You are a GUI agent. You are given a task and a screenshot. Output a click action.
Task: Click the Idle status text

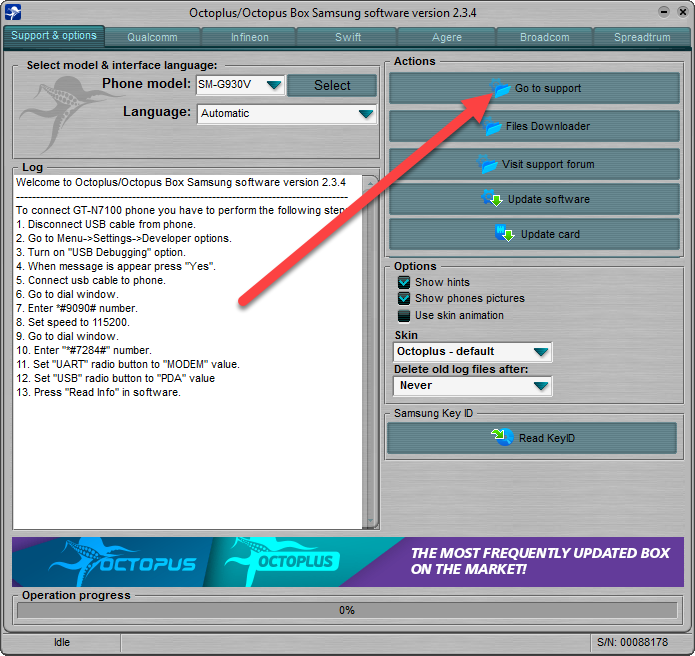(62, 642)
